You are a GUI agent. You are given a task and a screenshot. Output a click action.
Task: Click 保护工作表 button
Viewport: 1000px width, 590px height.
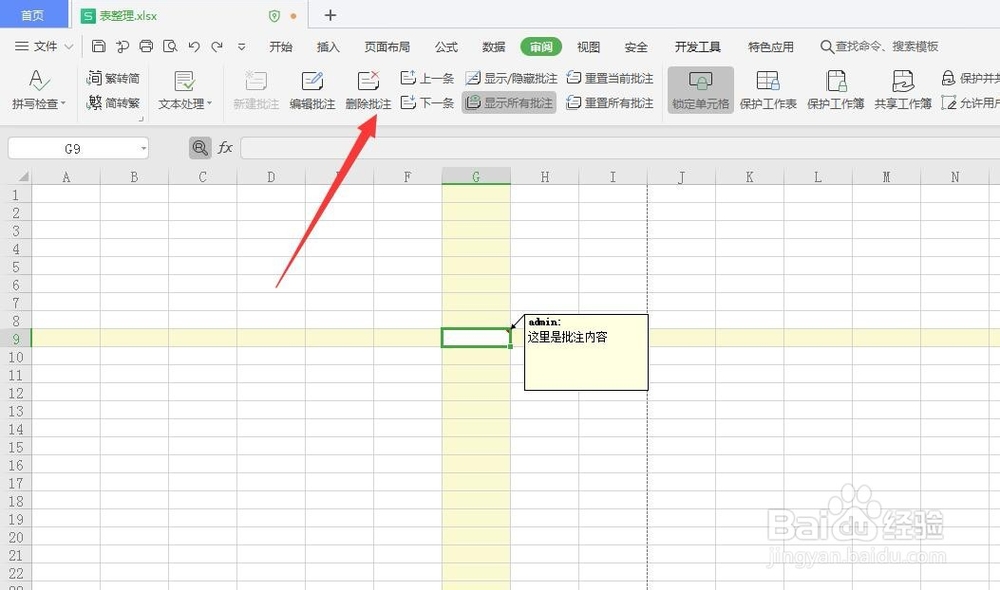coord(768,90)
